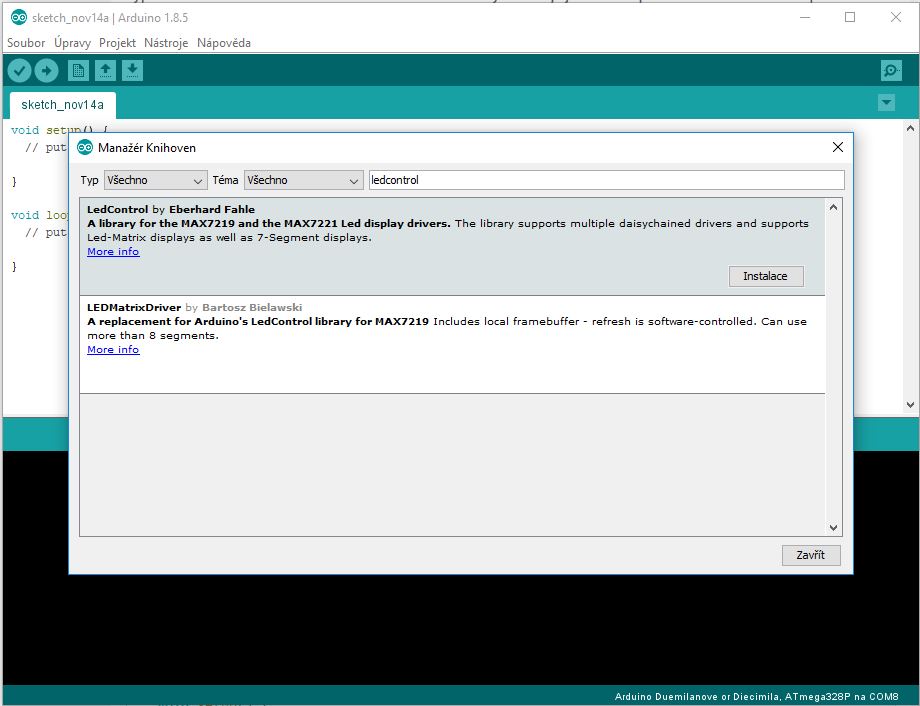Click the Open sketch up-arrow icon
This screenshot has height=706, width=920.
tap(105, 70)
